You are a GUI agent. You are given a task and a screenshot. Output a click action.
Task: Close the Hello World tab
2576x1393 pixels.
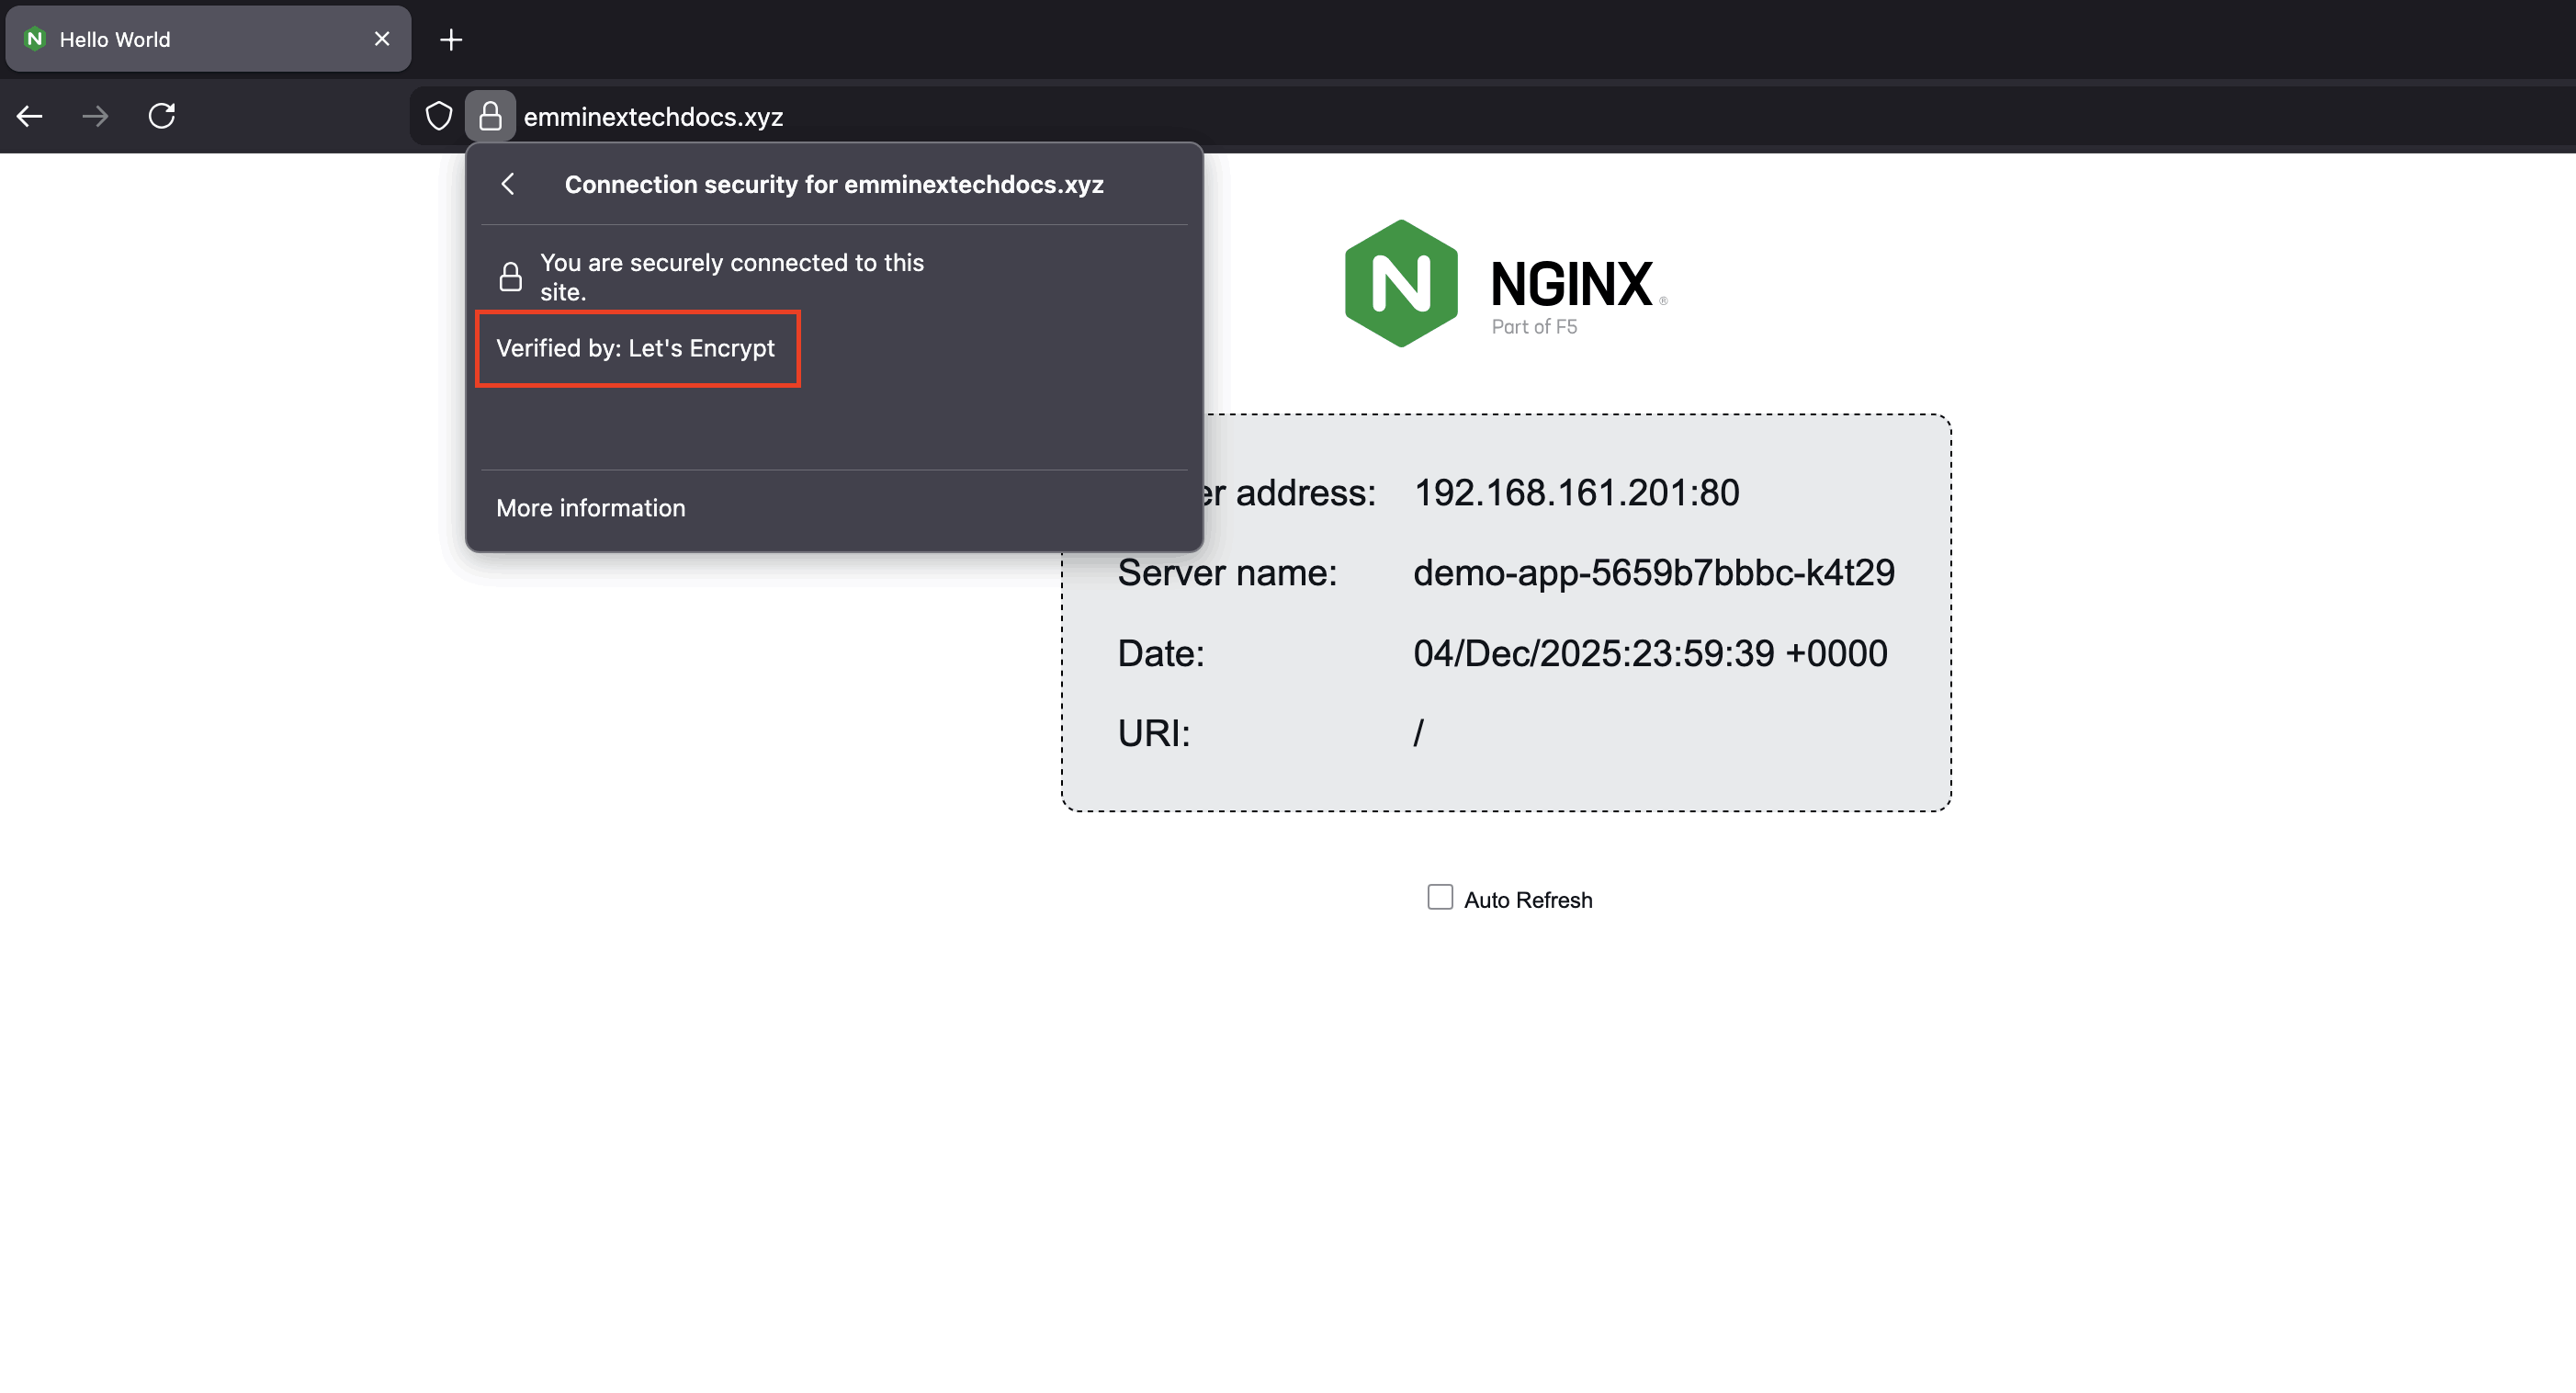pos(382,38)
